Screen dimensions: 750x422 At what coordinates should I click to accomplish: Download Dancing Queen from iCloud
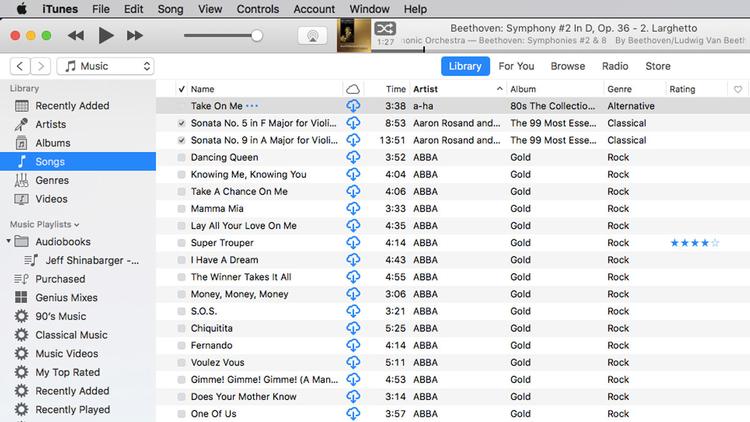tap(353, 157)
